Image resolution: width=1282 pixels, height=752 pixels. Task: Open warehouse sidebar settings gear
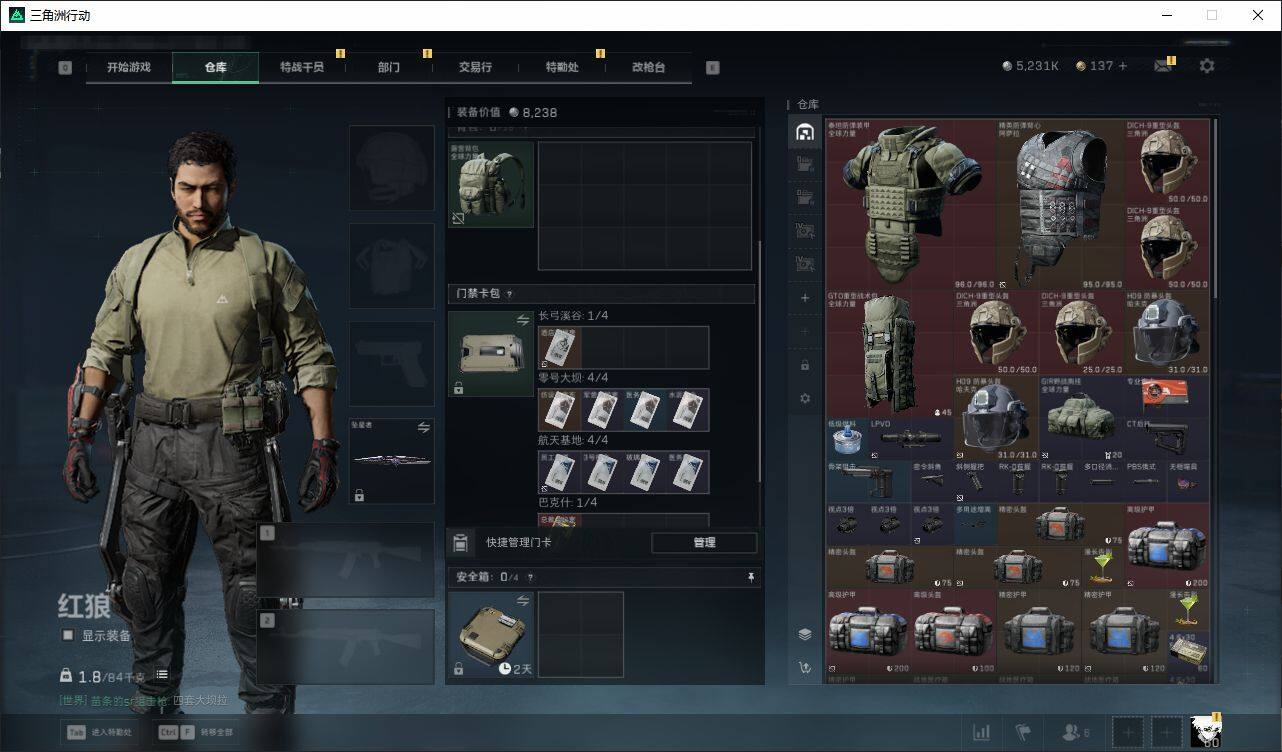coord(805,398)
